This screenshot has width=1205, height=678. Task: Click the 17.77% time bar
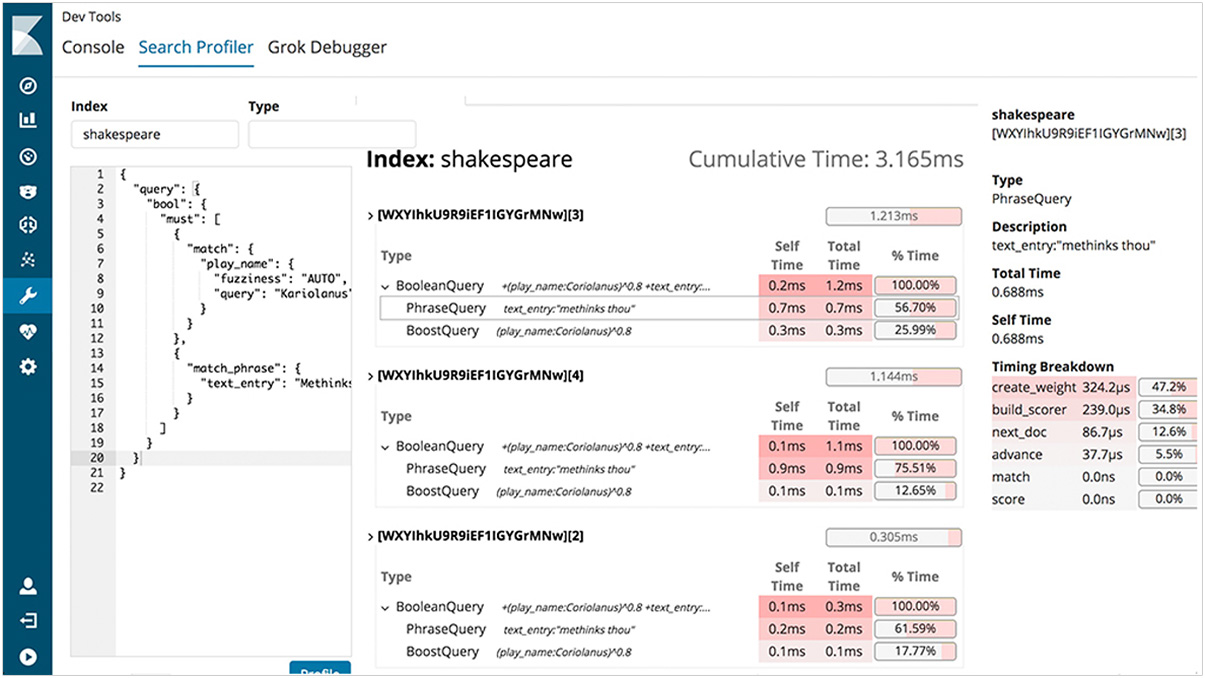[x=915, y=652]
